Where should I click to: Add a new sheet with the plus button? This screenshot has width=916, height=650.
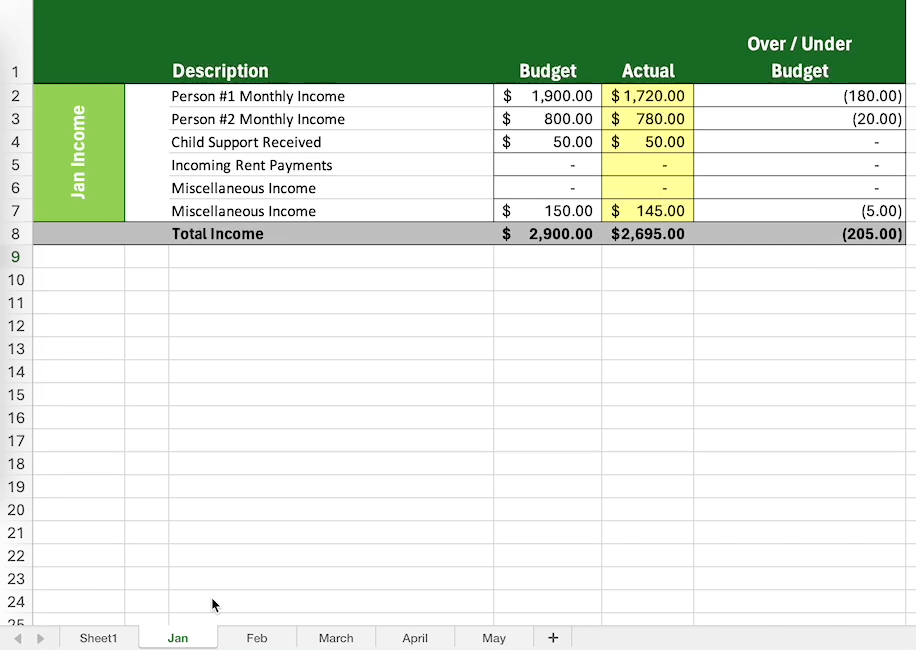click(x=553, y=637)
